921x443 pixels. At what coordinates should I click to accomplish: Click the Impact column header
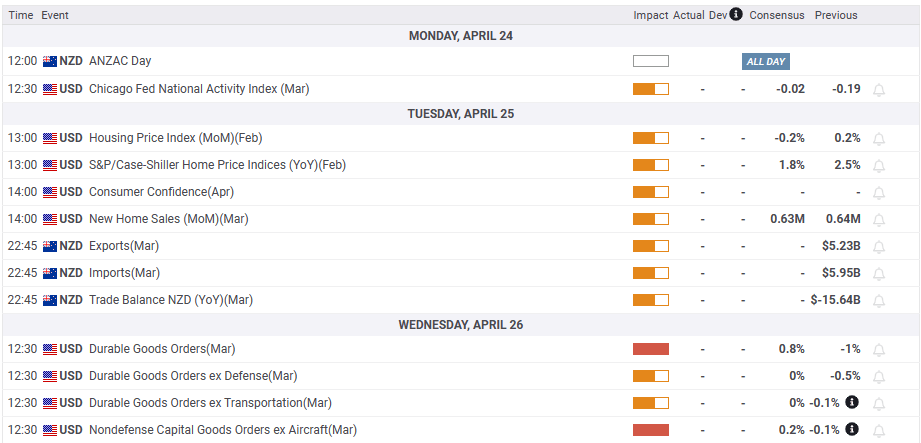tap(650, 15)
